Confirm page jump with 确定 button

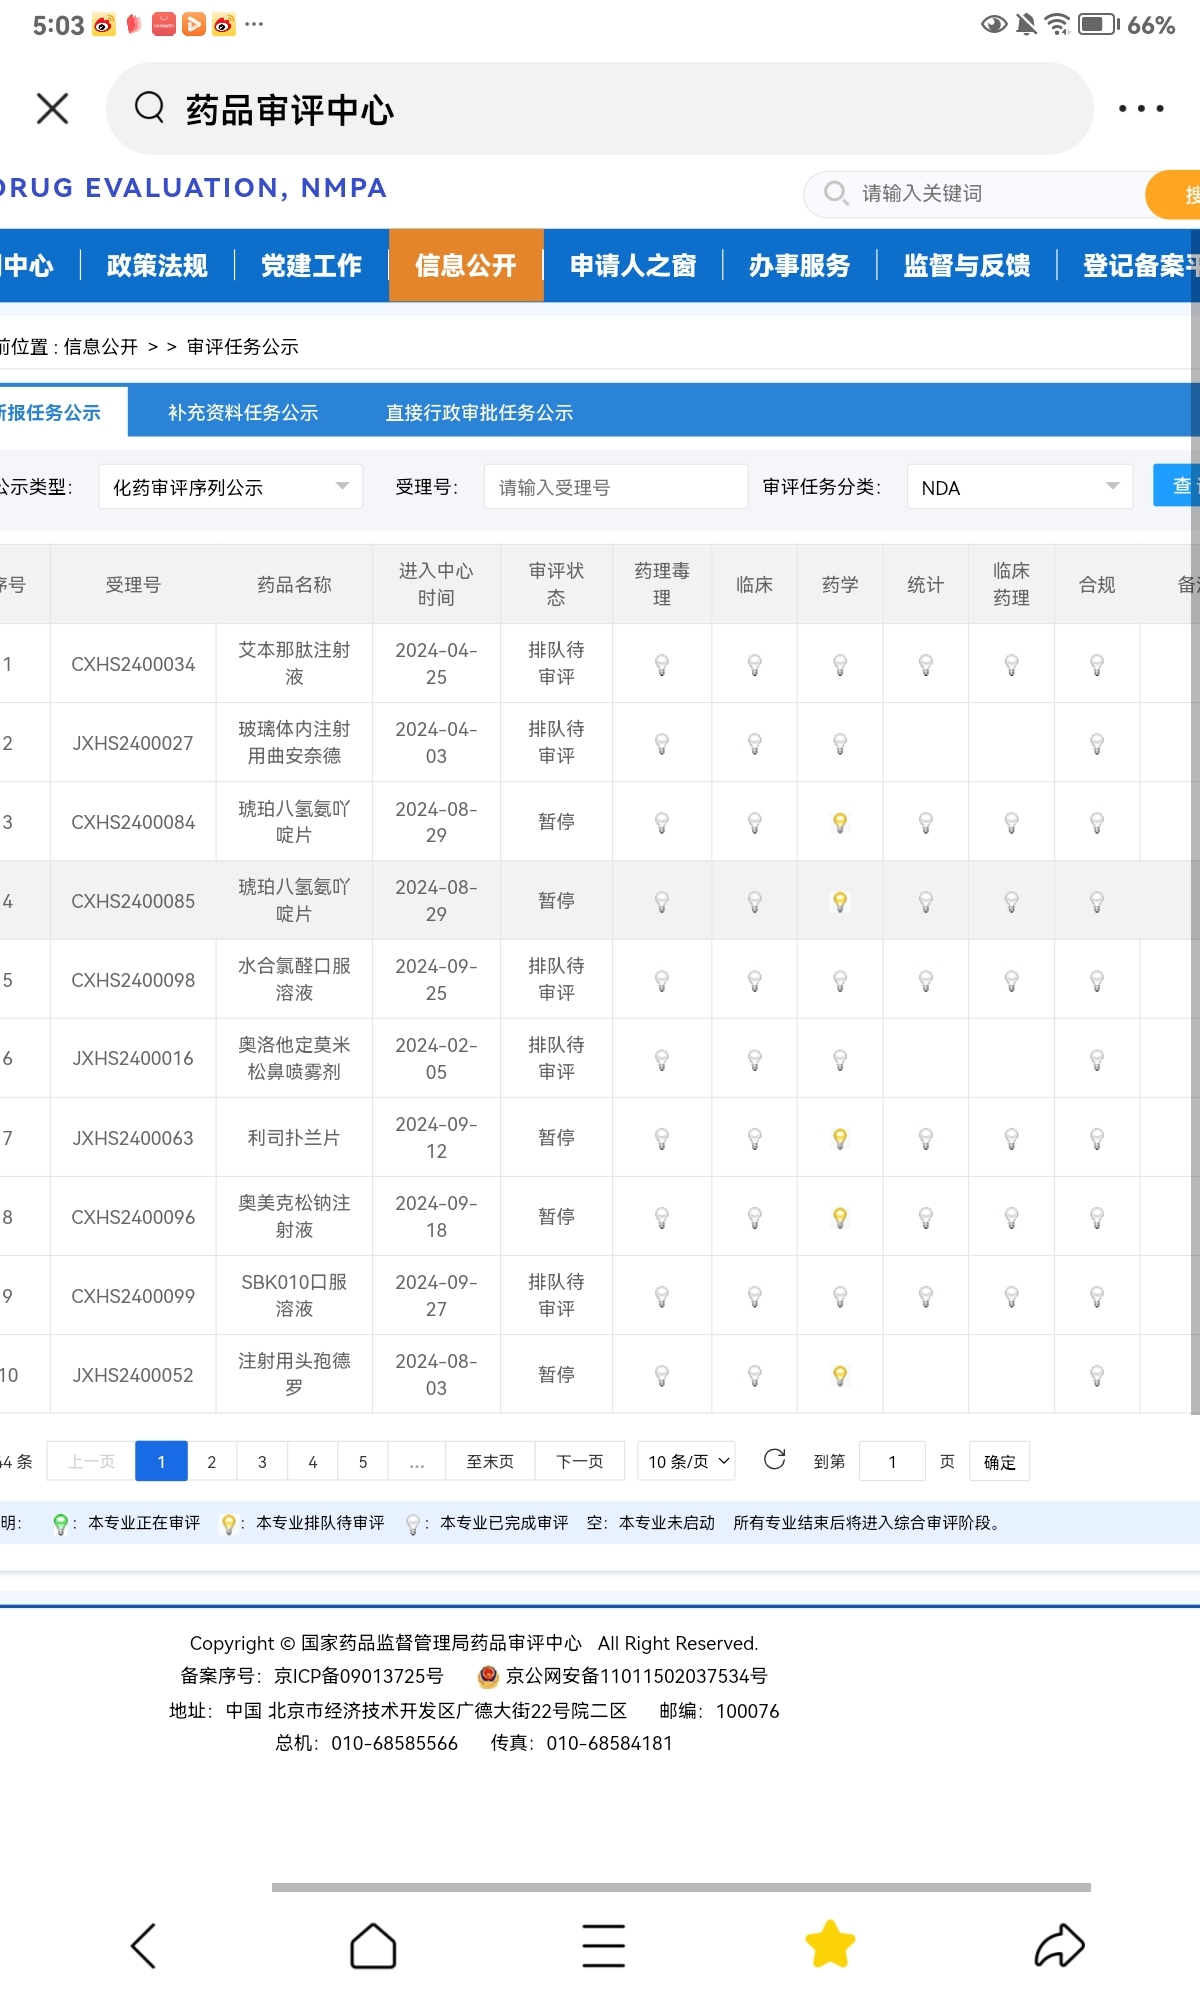tap(999, 1461)
